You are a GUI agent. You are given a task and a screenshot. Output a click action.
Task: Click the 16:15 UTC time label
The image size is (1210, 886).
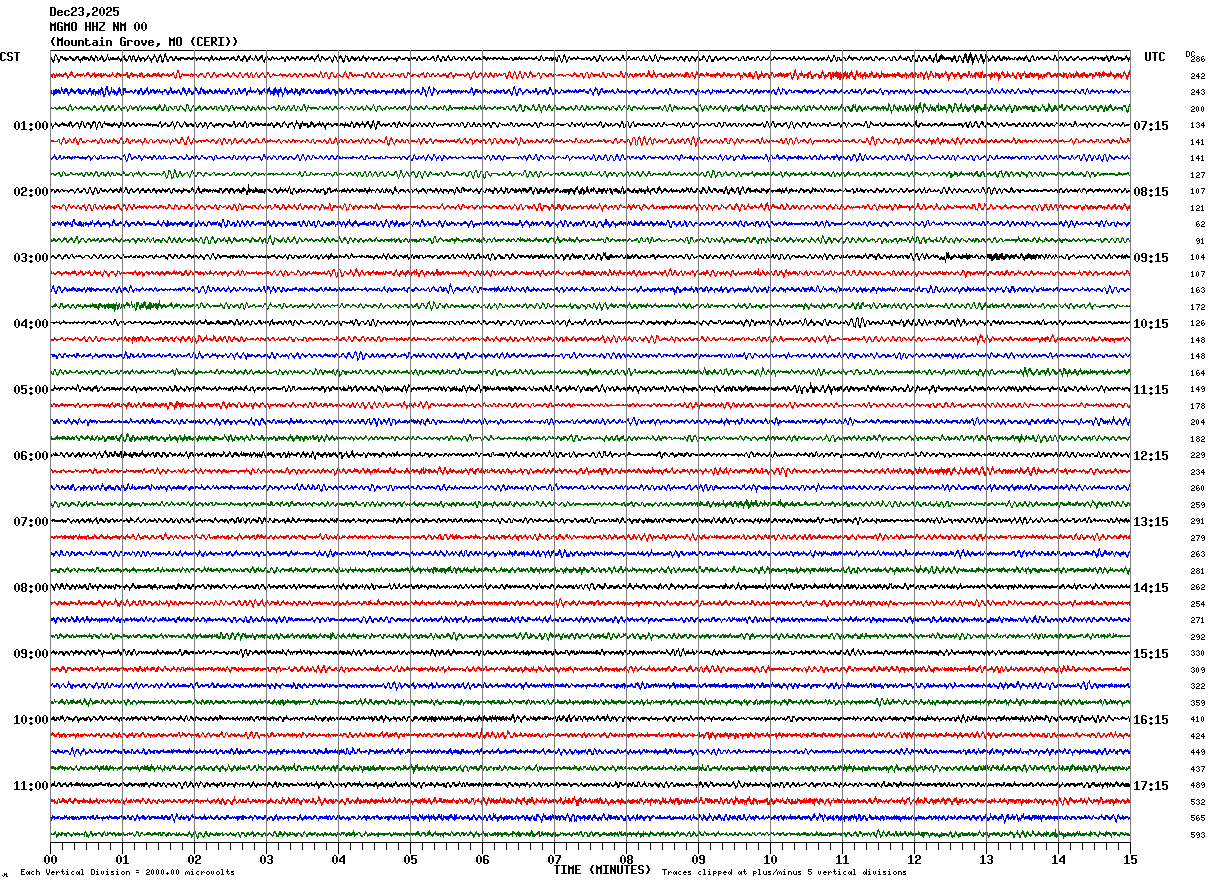coord(1151,720)
